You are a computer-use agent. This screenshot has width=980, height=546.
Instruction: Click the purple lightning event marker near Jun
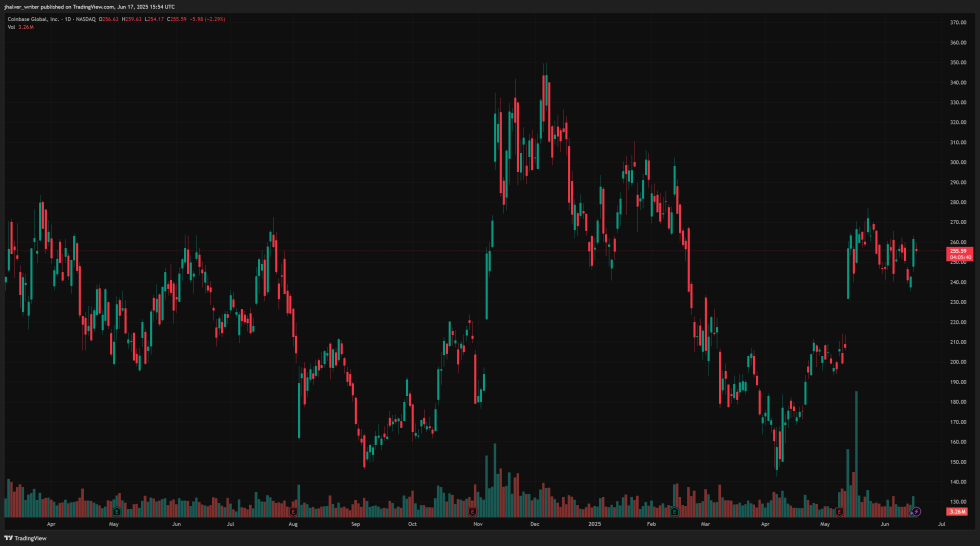(916, 511)
